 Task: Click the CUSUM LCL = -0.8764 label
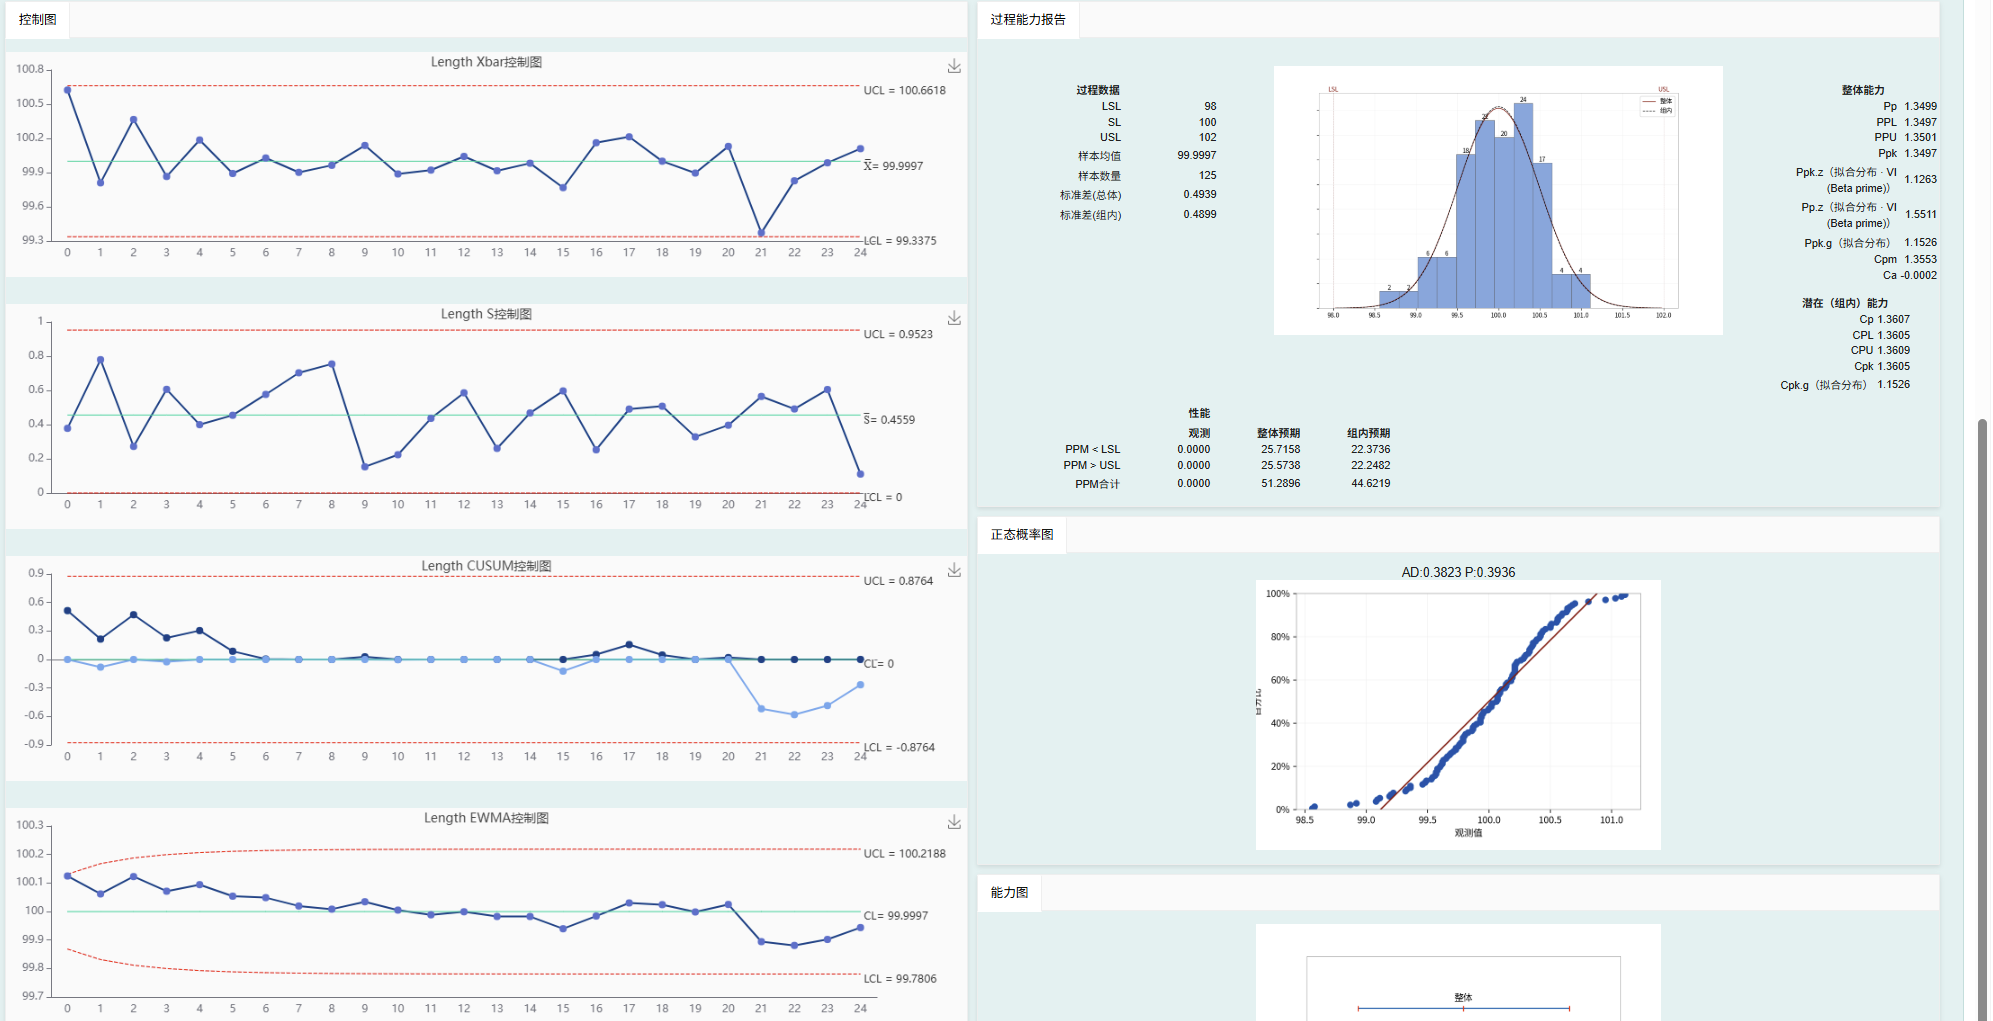[899, 747]
